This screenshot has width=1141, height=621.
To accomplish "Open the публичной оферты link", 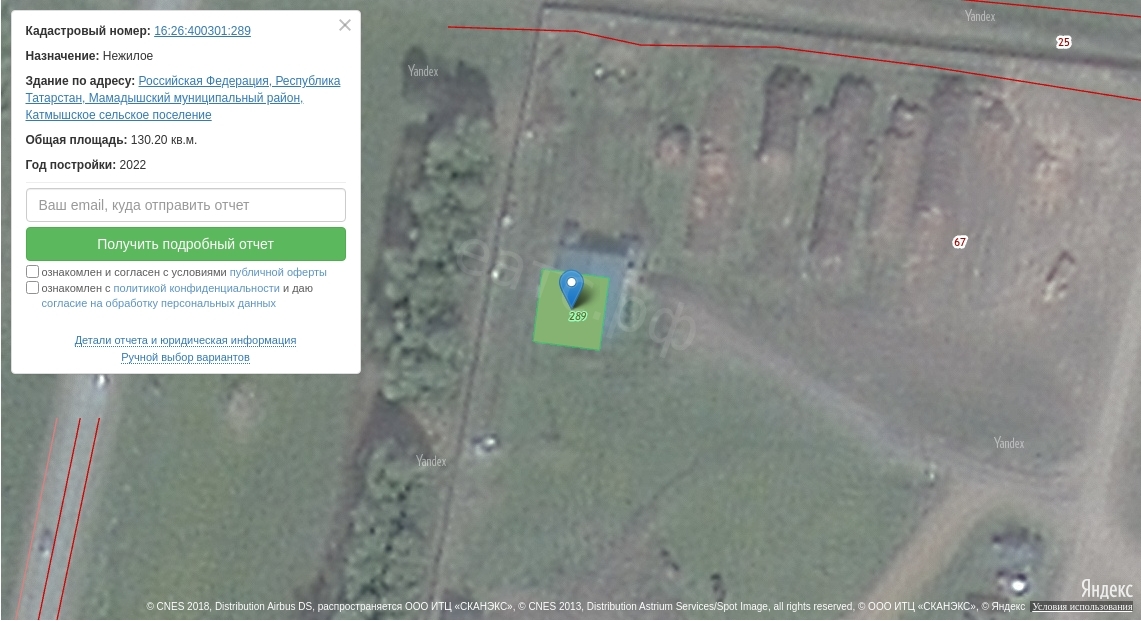I will pos(278,272).
